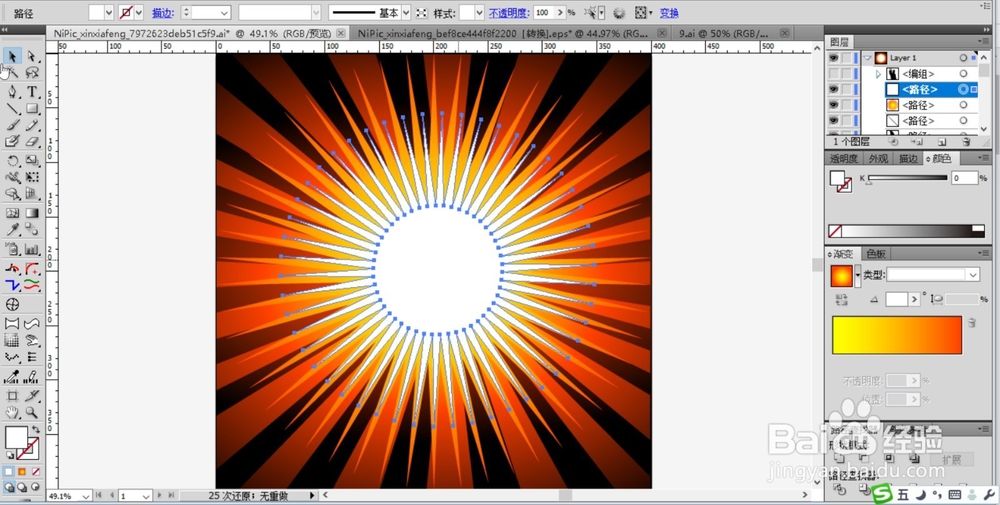Toggle lock box for Layer 1
This screenshot has height=505, width=1000.
[846, 58]
